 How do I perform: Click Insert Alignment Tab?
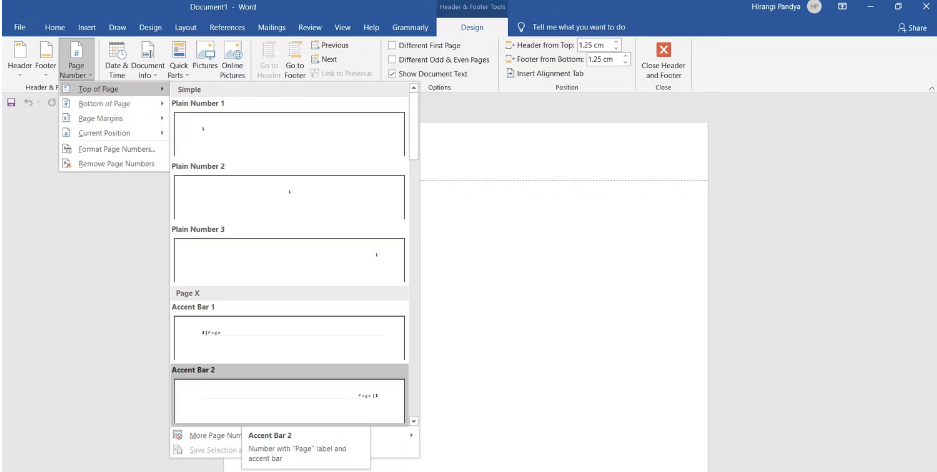[x=545, y=73]
